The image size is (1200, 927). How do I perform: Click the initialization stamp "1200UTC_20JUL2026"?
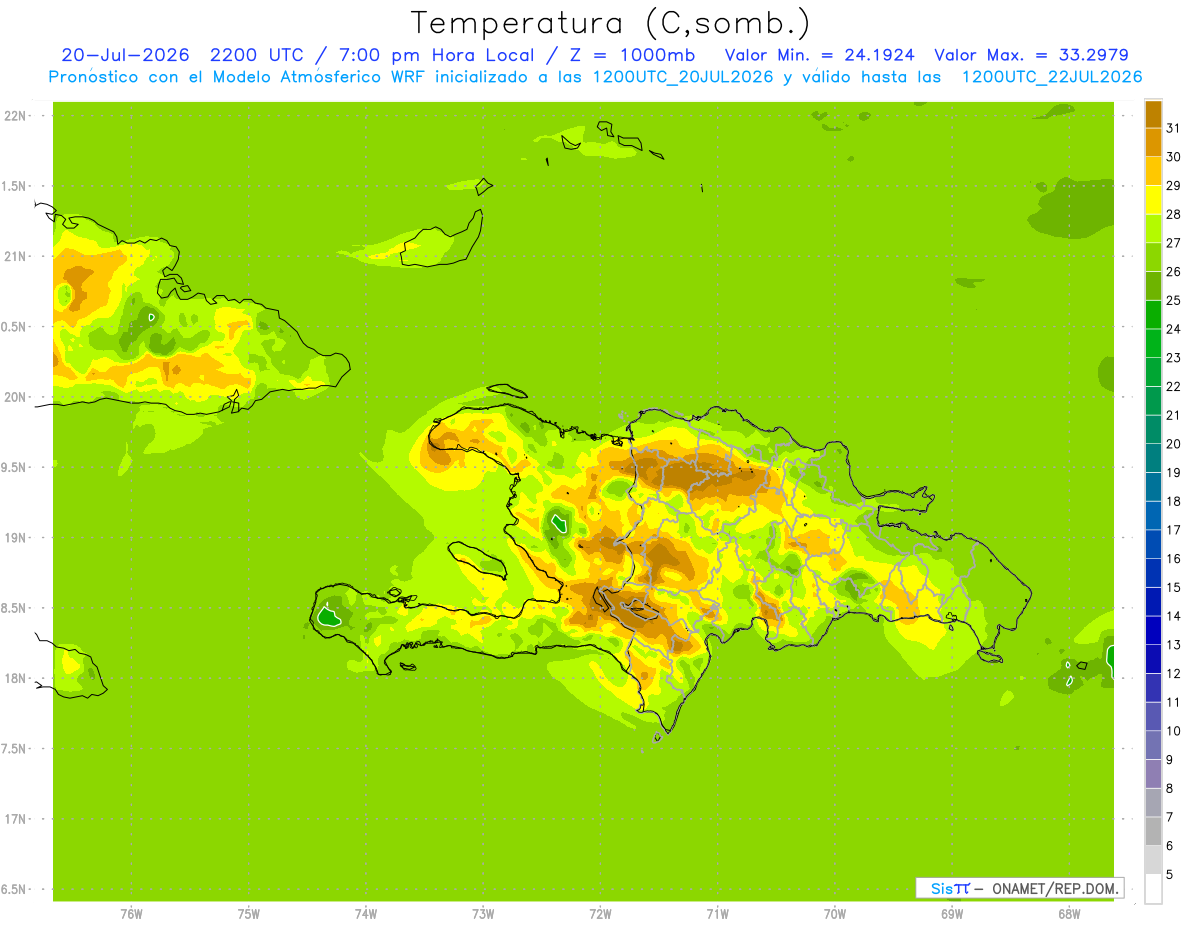[683, 77]
